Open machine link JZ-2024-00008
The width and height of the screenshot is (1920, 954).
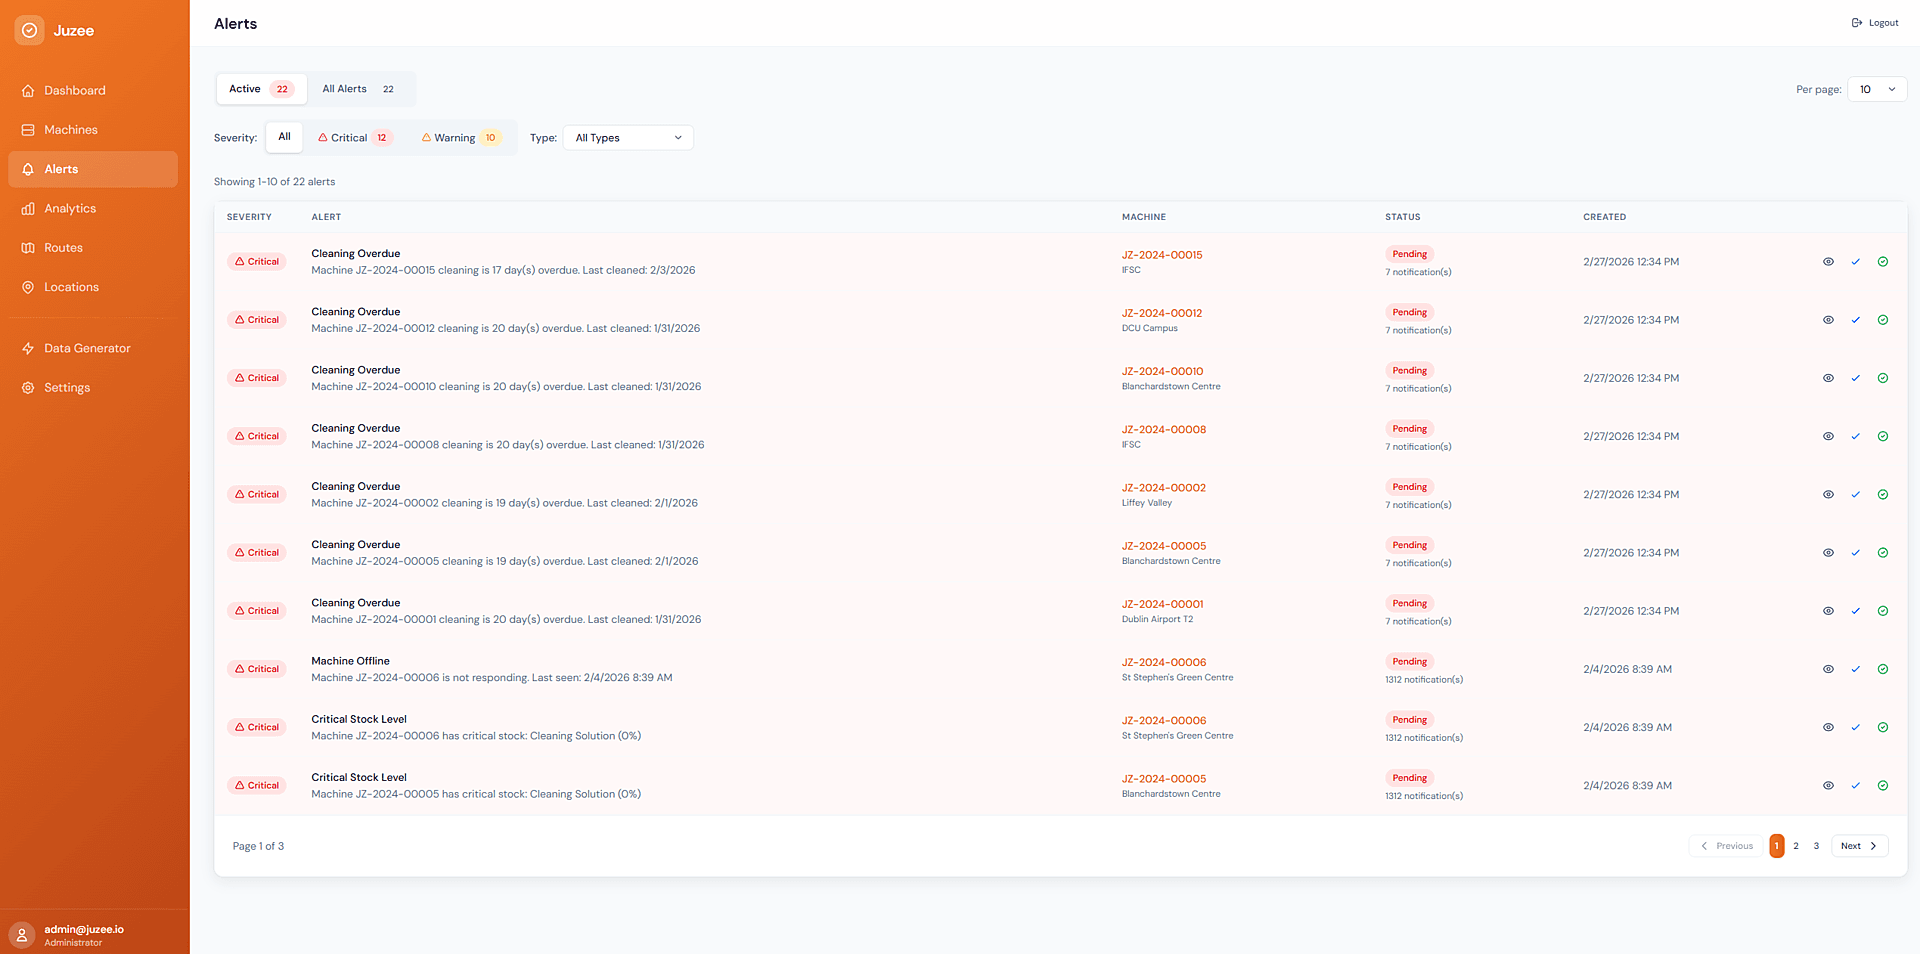click(1163, 430)
